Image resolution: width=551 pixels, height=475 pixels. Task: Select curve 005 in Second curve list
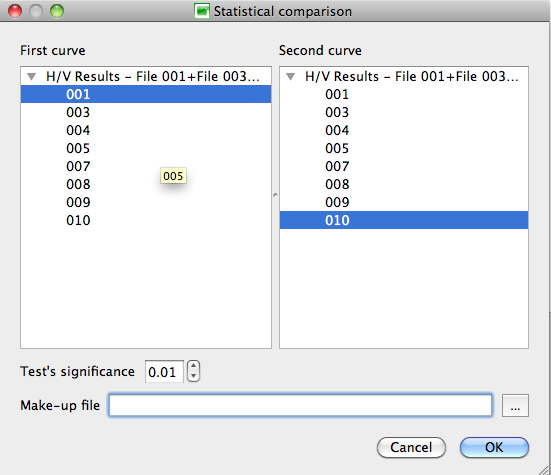tap(404, 148)
